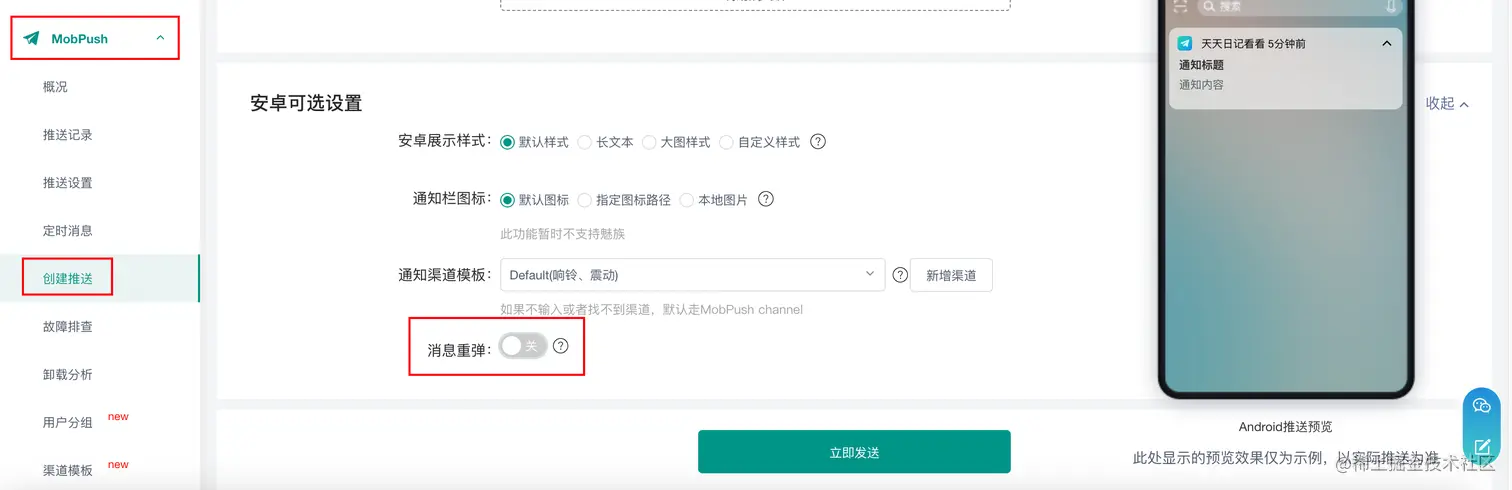Viewport: 1512px width, 490px height.
Task: Open 推送记录 in the sidebar
Action: pyautogui.click(x=67, y=135)
